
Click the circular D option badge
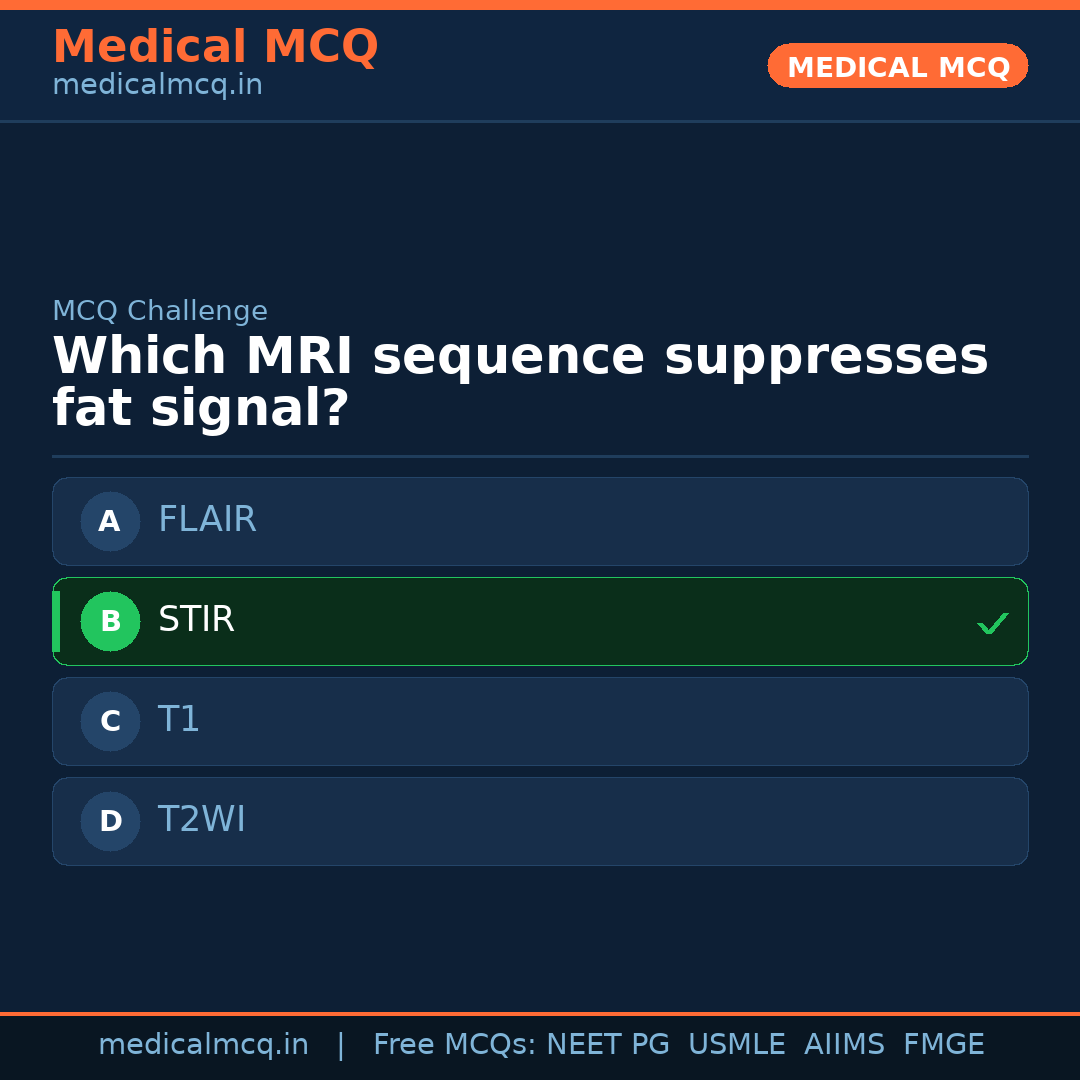pyautogui.click(x=110, y=821)
